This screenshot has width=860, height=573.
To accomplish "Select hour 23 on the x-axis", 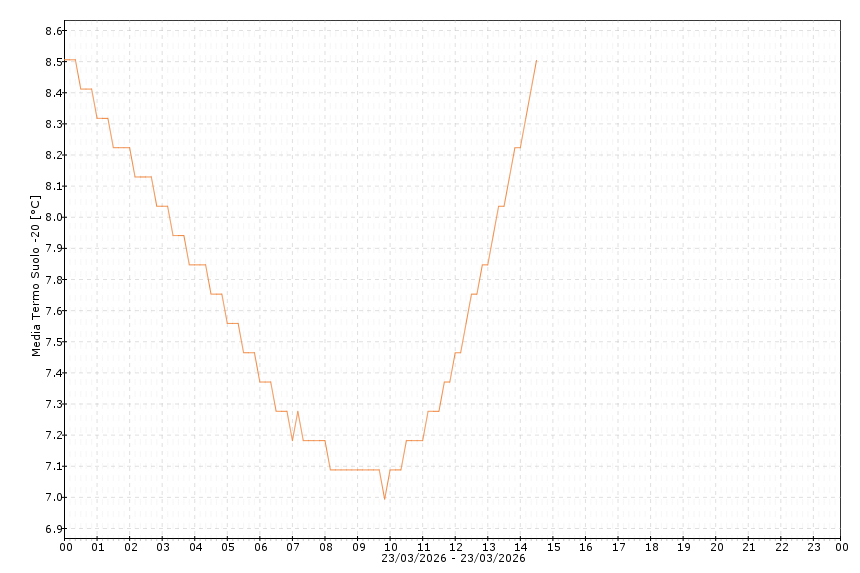I will pyautogui.click(x=814, y=547).
